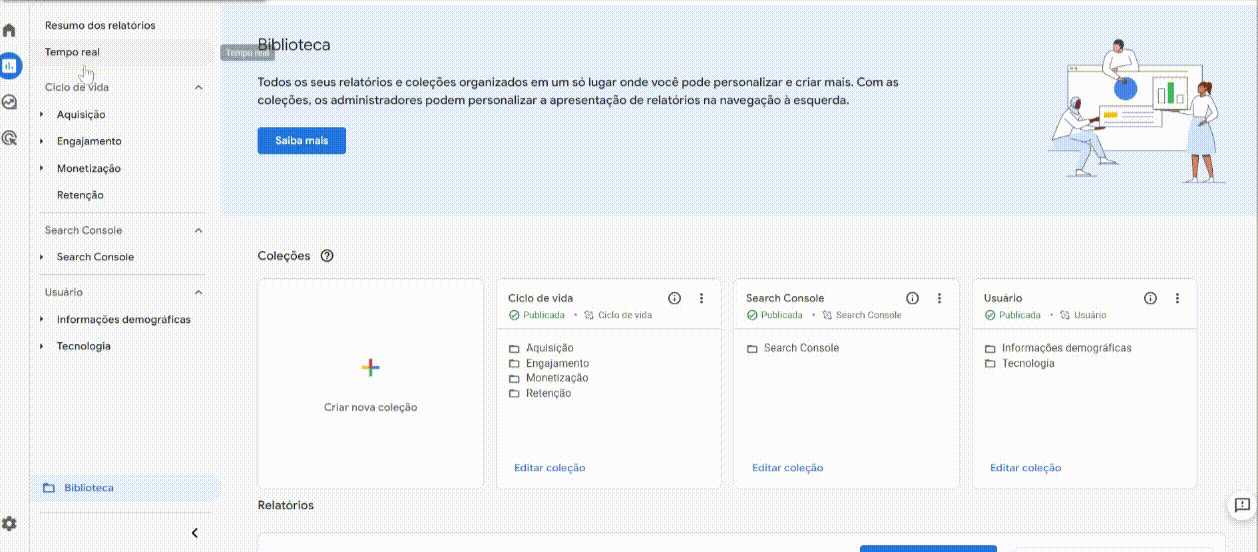
Task: Expand the Aquisição tree item
Action: [x=42, y=115]
